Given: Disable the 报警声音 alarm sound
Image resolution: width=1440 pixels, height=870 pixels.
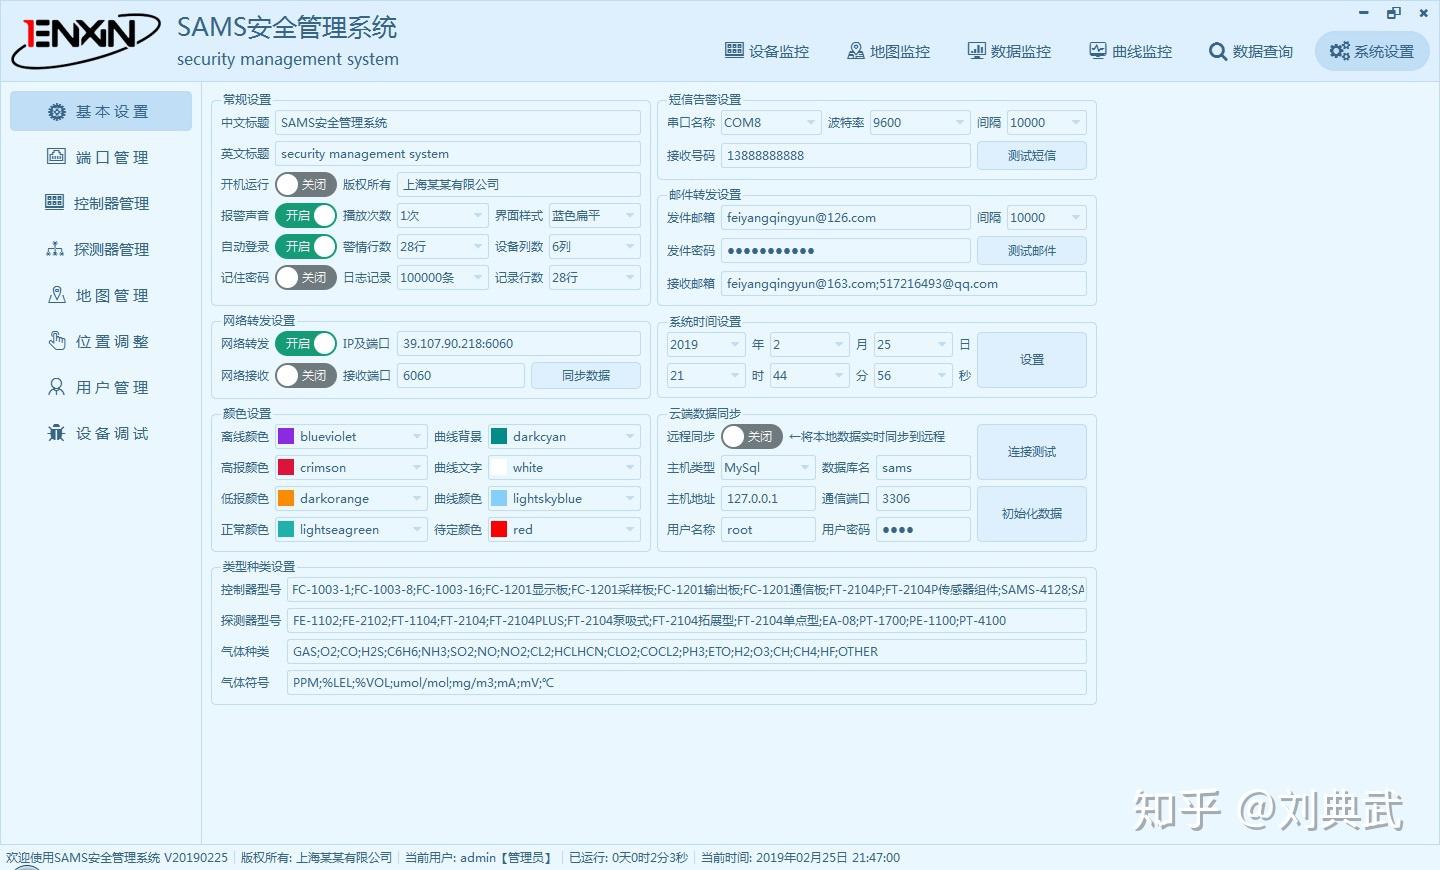Looking at the screenshot, I should click(305, 215).
